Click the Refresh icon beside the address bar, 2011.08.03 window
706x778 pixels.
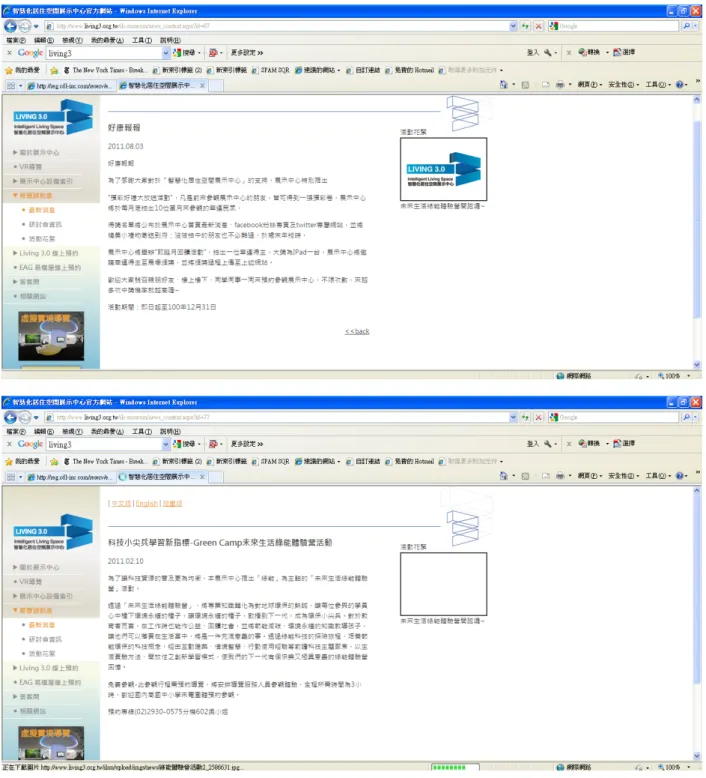pyautogui.click(x=525, y=26)
